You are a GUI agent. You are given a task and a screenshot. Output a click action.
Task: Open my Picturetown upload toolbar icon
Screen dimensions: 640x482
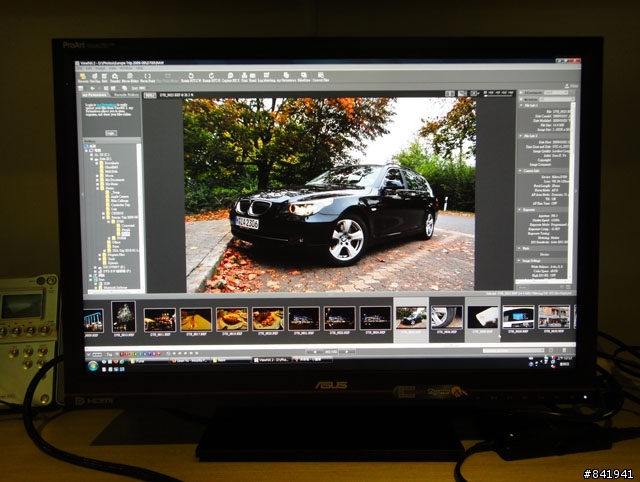point(286,78)
